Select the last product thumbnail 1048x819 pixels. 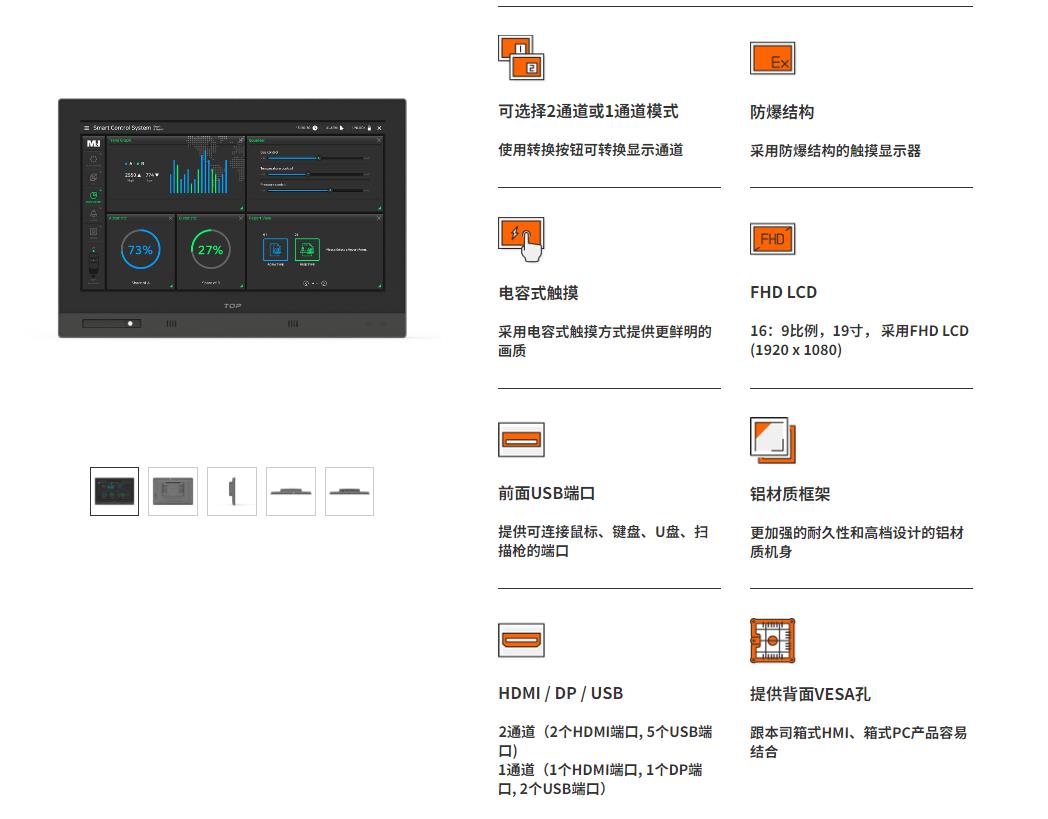349,492
